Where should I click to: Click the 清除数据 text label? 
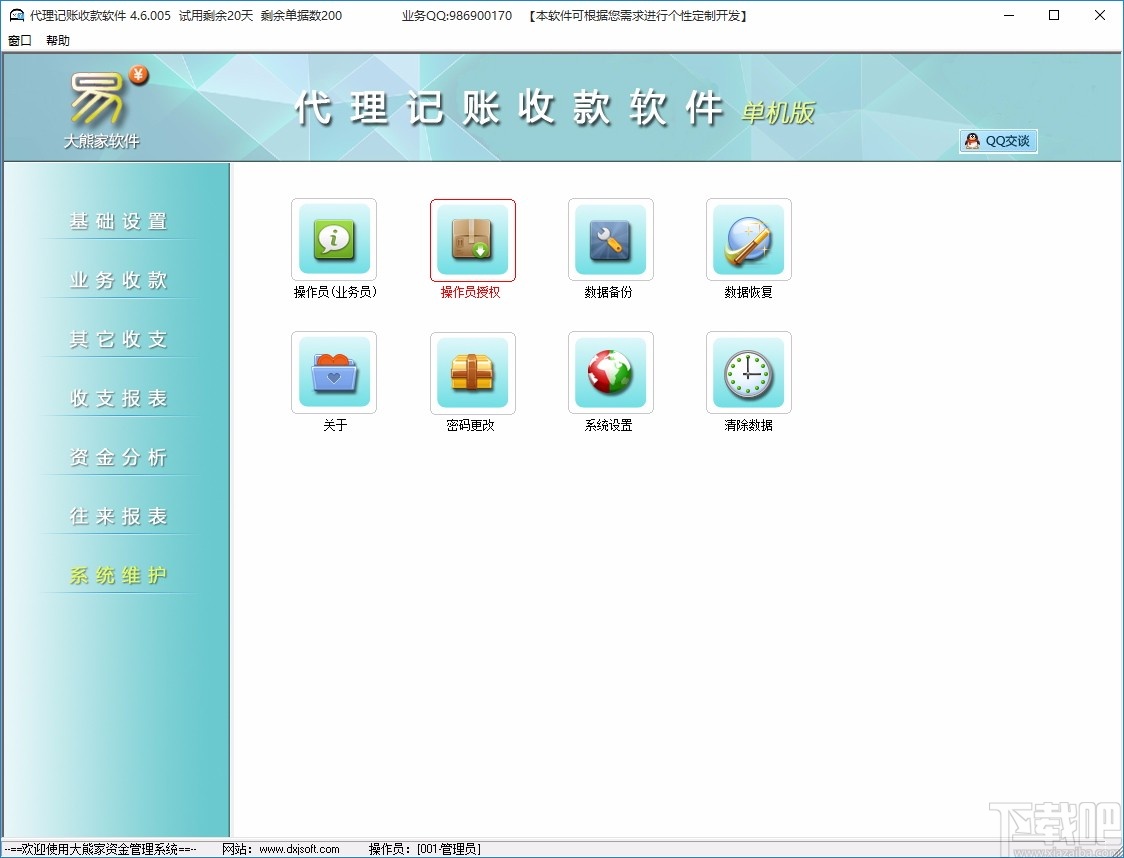[748, 425]
